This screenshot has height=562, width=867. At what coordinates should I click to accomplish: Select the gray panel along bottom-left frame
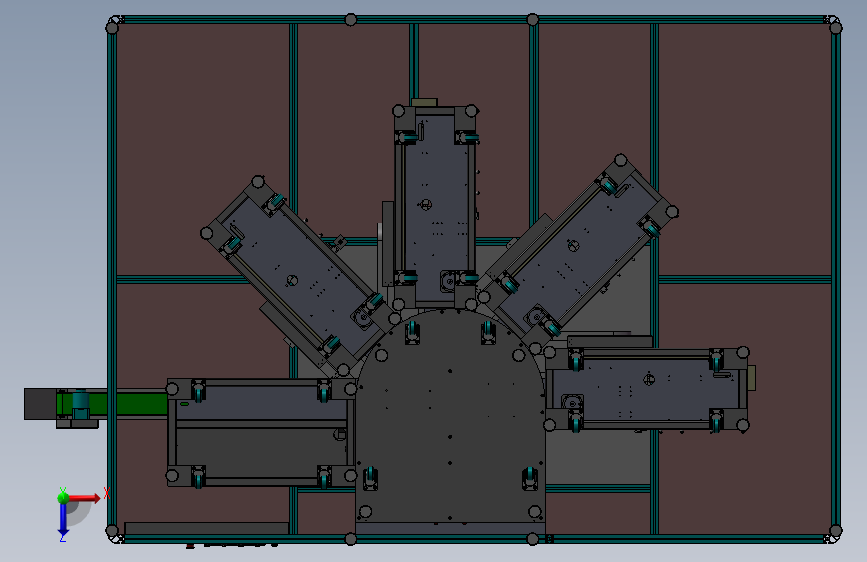click(x=207, y=528)
